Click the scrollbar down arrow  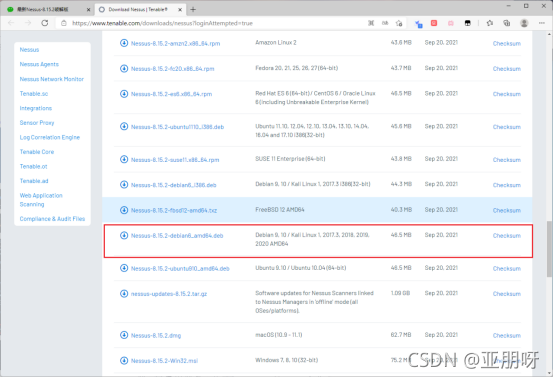click(x=549, y=373)
